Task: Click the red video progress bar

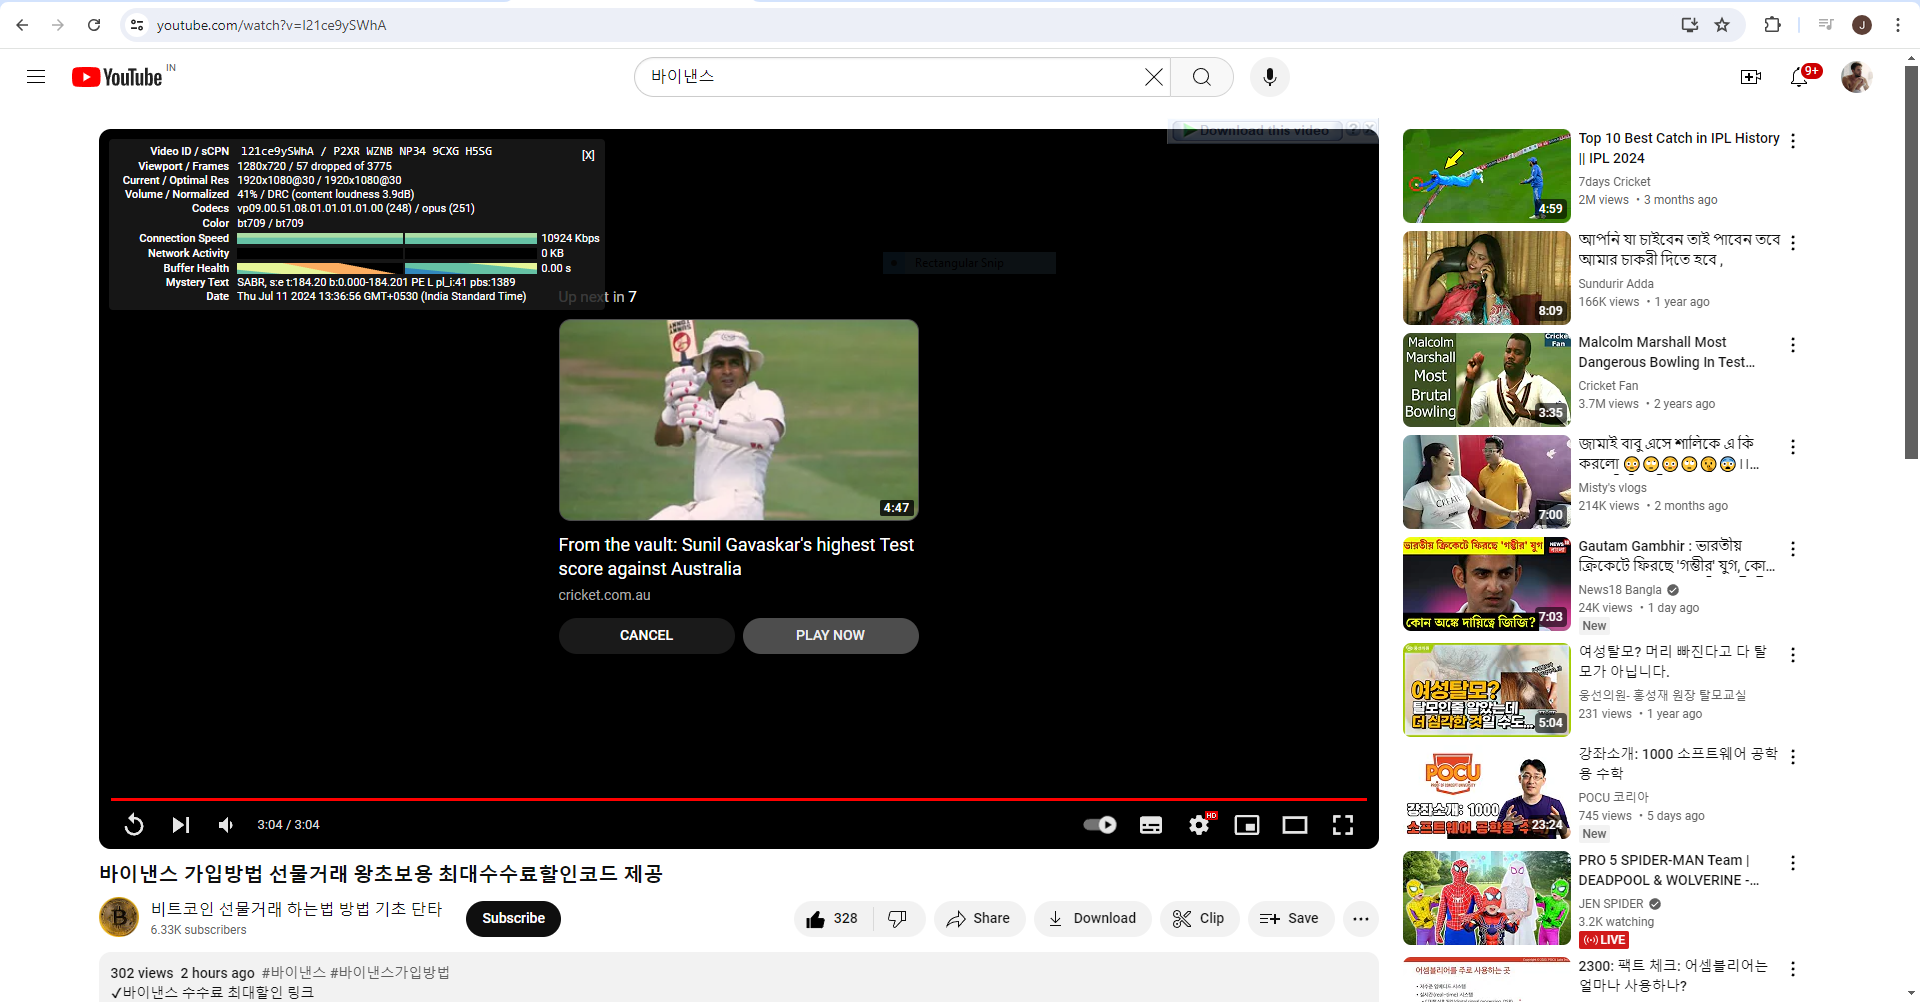Action: [x=739, y=799]
